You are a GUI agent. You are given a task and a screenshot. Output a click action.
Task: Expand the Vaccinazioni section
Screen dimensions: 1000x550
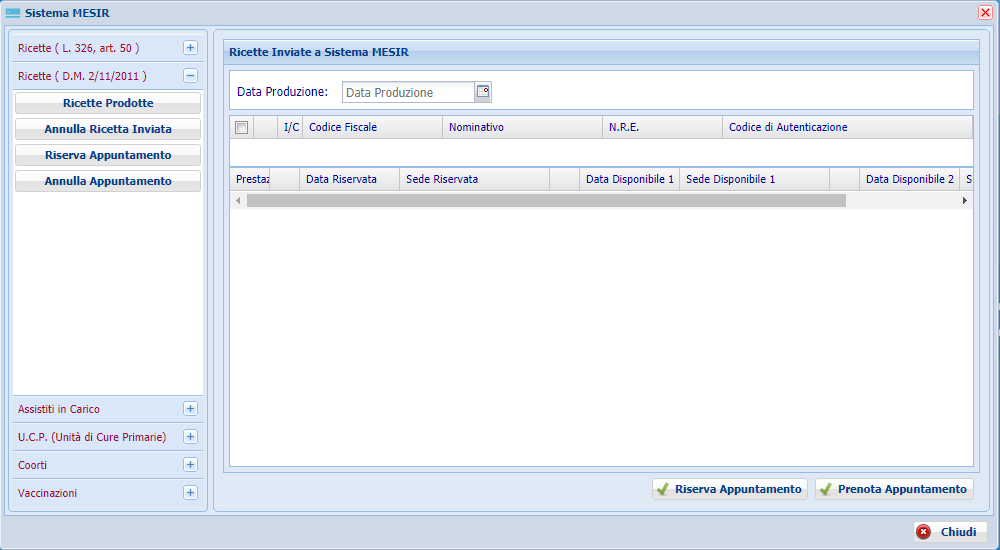point(190,493)
